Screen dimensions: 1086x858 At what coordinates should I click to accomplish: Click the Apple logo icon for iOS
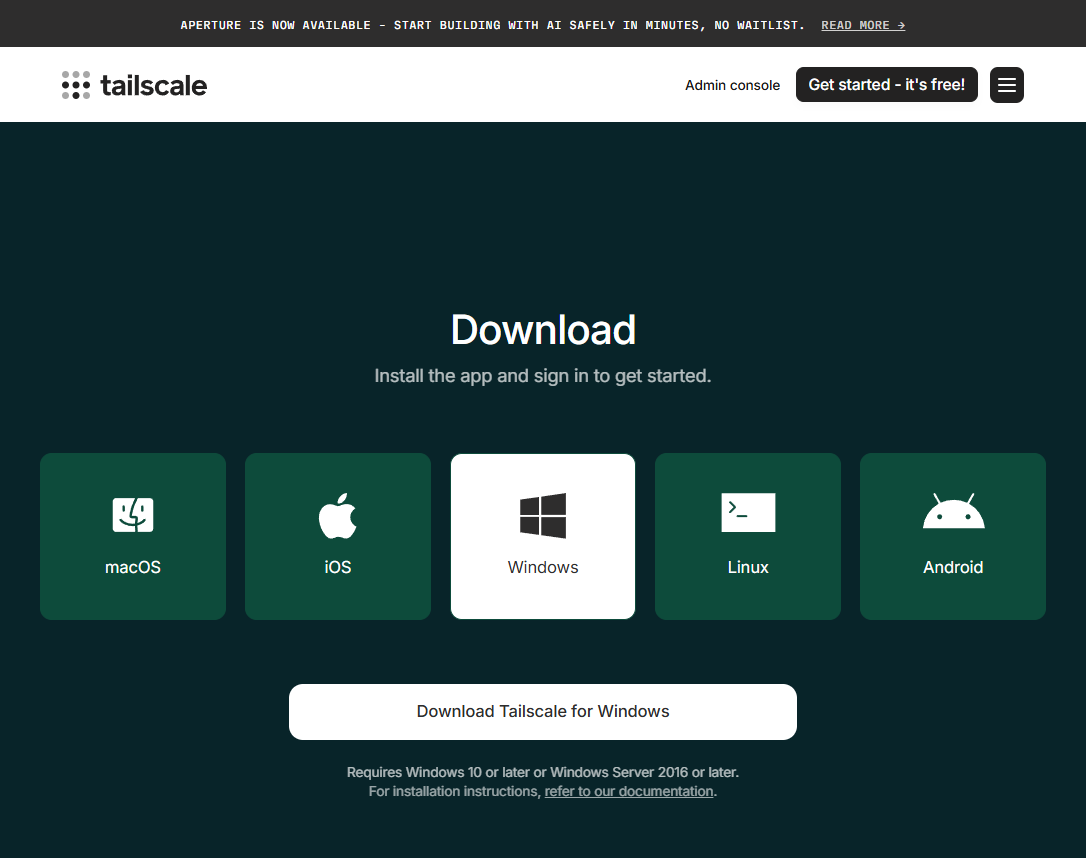pos(338,515)
